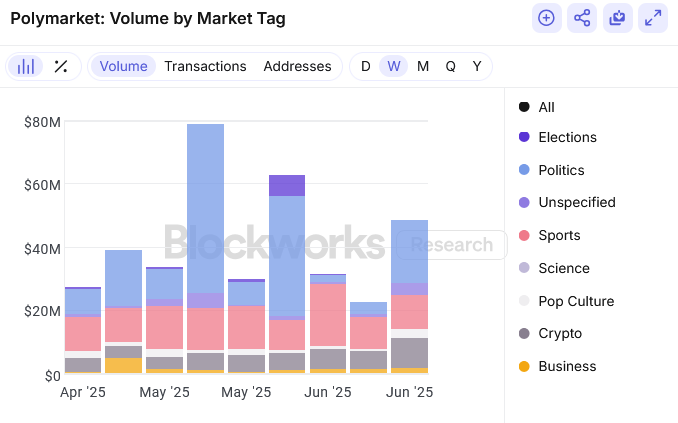Toggle the Sports legend series
This screenshot has width=678, height=423.
550,236
